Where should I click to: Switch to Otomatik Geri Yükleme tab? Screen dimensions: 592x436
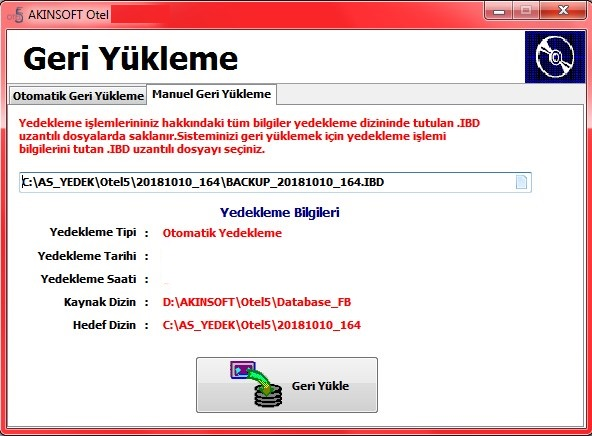pyautogui.click(x=78, y=96)
